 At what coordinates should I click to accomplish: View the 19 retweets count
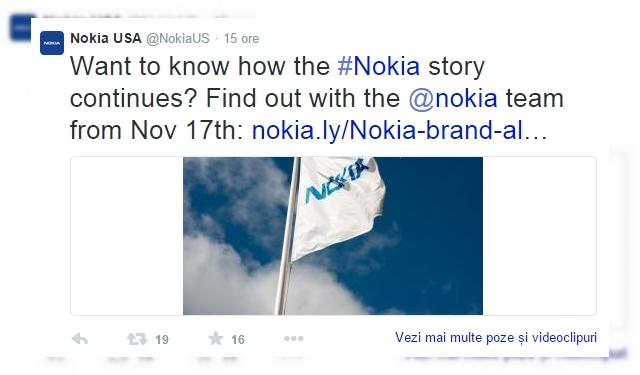[162, 339]
